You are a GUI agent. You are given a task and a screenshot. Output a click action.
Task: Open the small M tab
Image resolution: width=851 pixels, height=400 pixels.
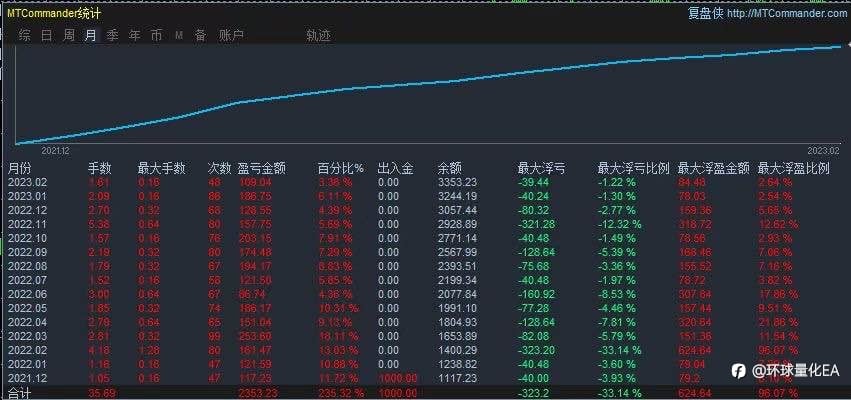point(179,36)
